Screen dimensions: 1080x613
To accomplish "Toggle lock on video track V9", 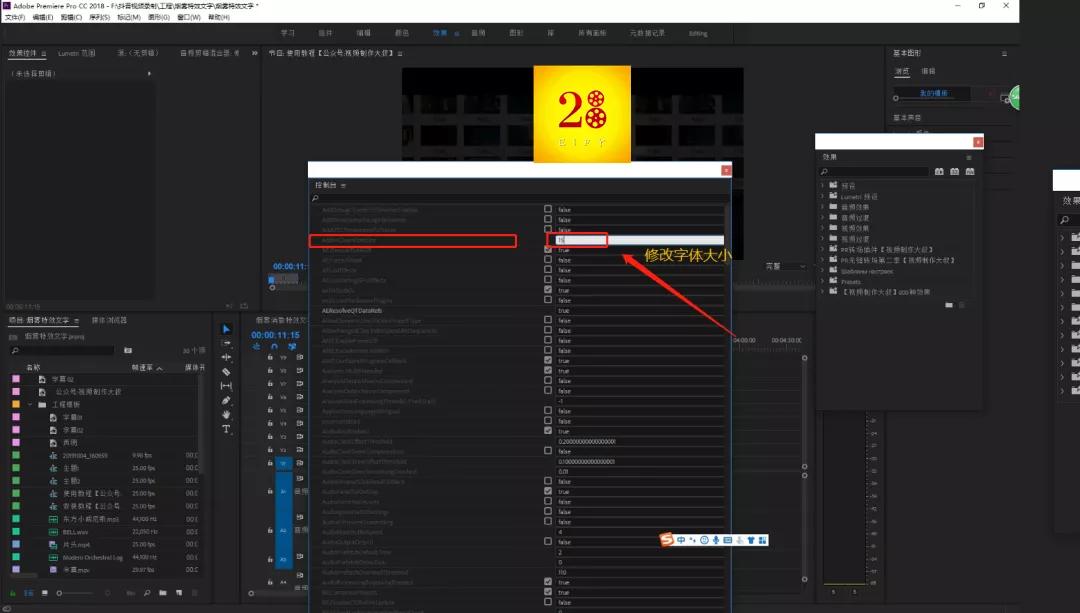I will point(270,357).
